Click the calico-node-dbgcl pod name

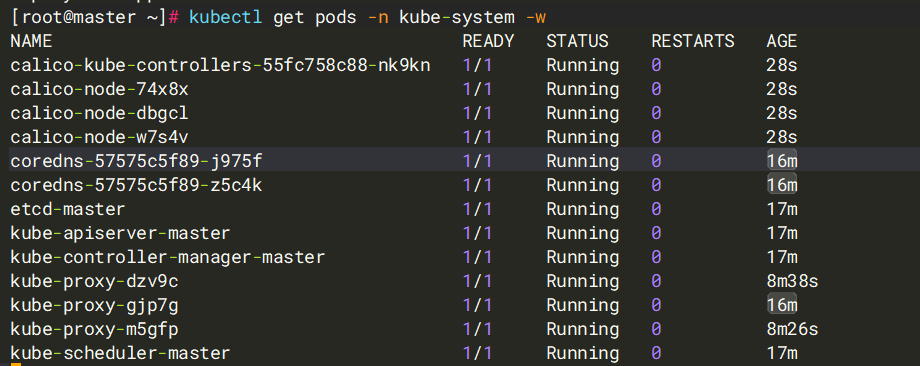point(99,113)
